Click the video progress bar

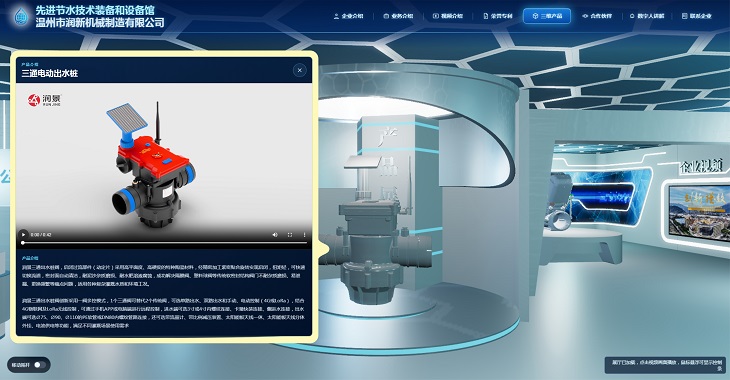(x=165, y=243)
